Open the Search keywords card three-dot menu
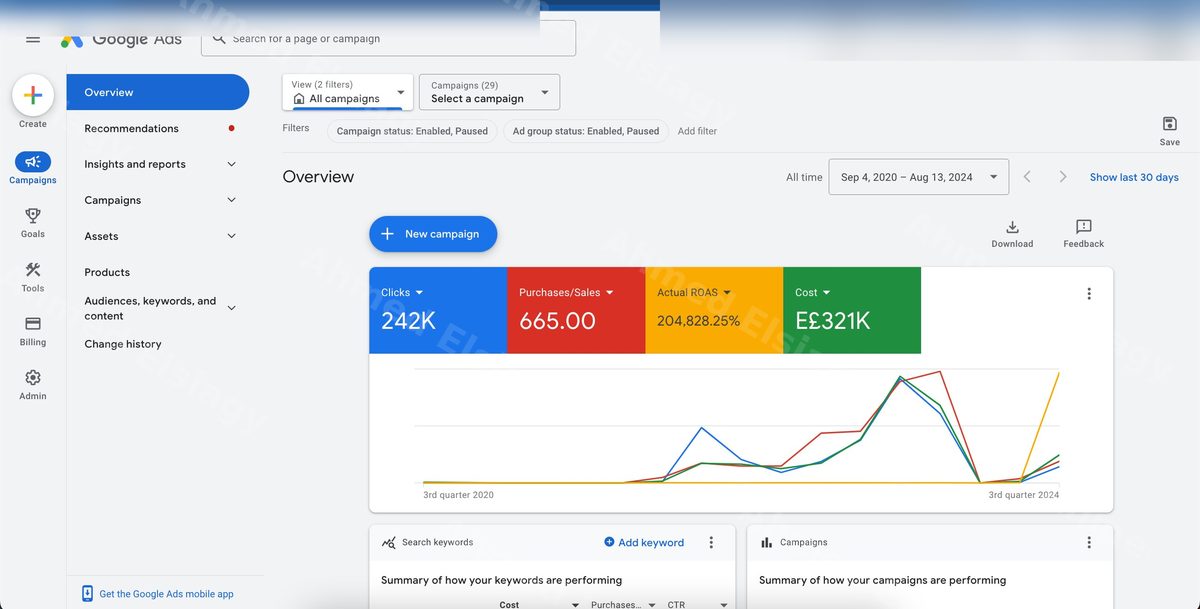This screenshot has height=609, width=1200. pos(711,543)
